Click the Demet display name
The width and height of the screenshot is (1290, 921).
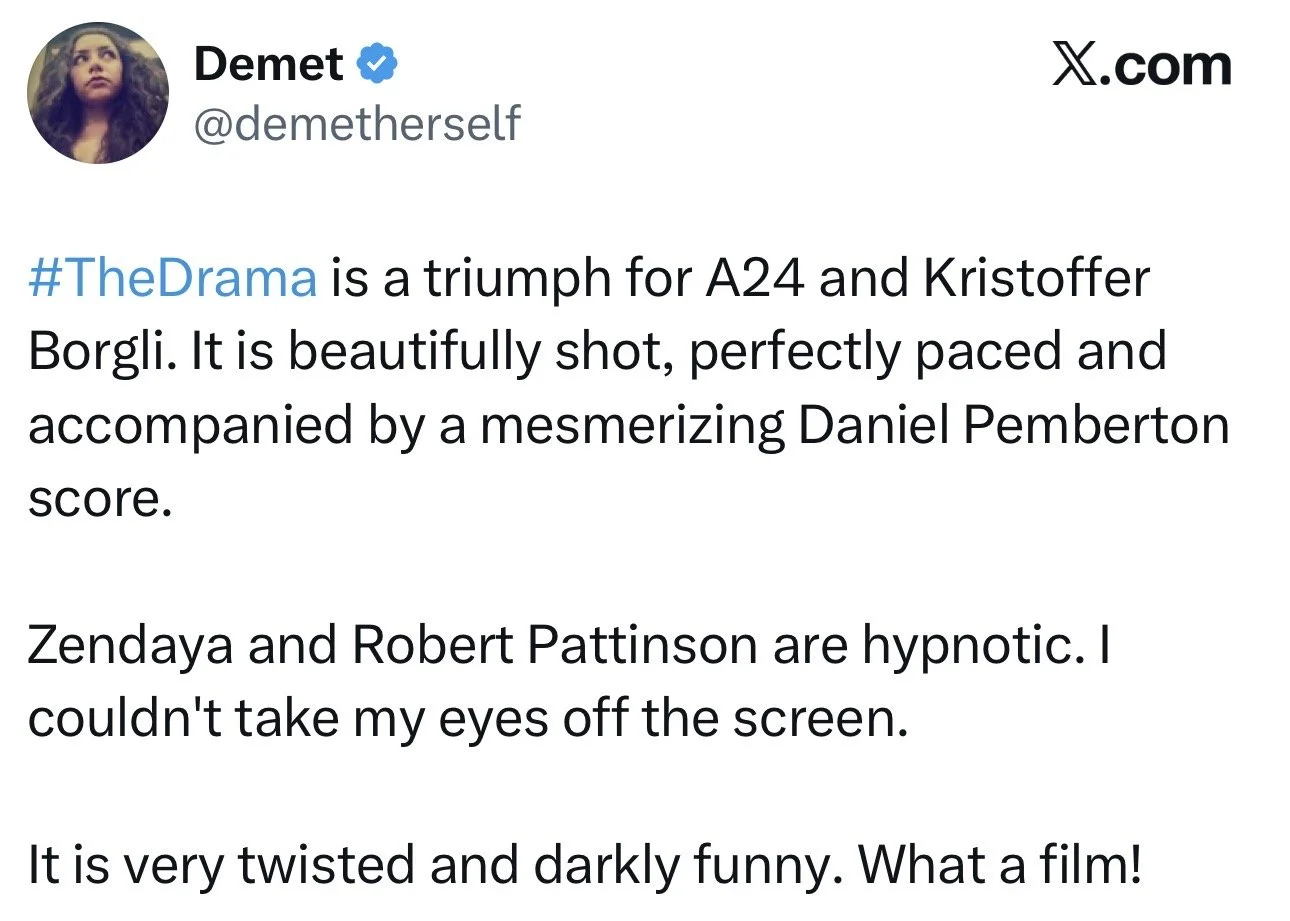[269, 65]
